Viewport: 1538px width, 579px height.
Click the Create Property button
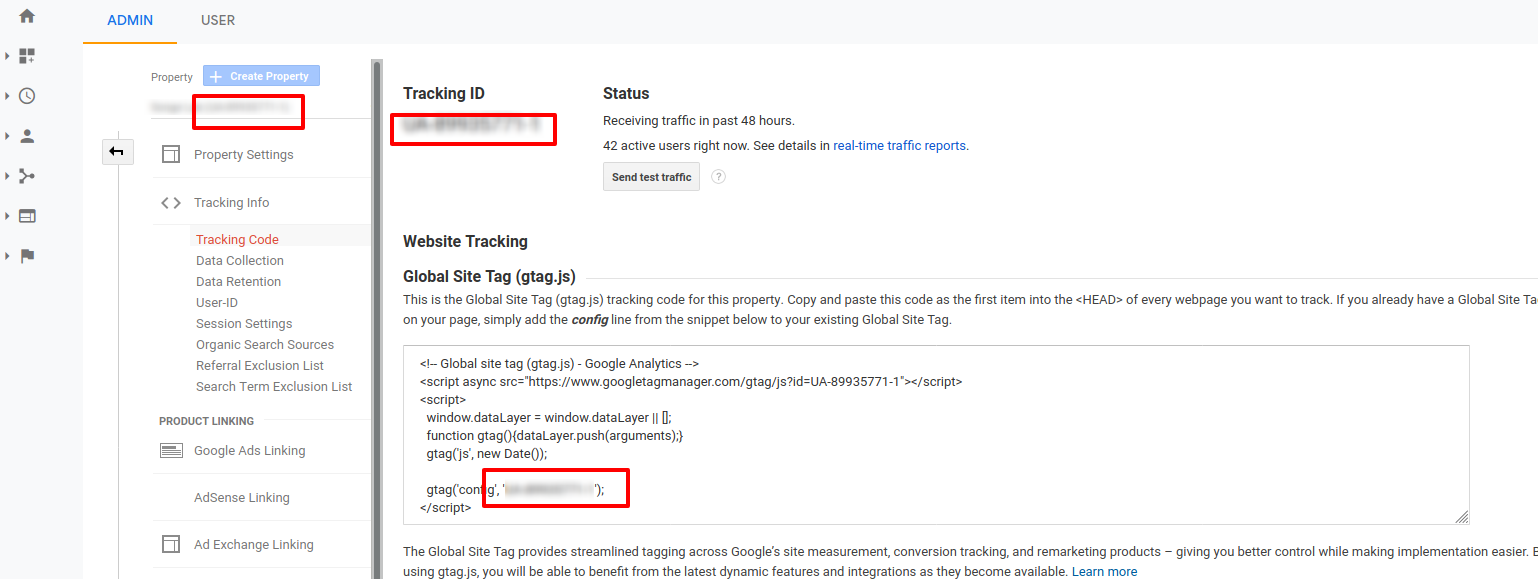(261, 76)
